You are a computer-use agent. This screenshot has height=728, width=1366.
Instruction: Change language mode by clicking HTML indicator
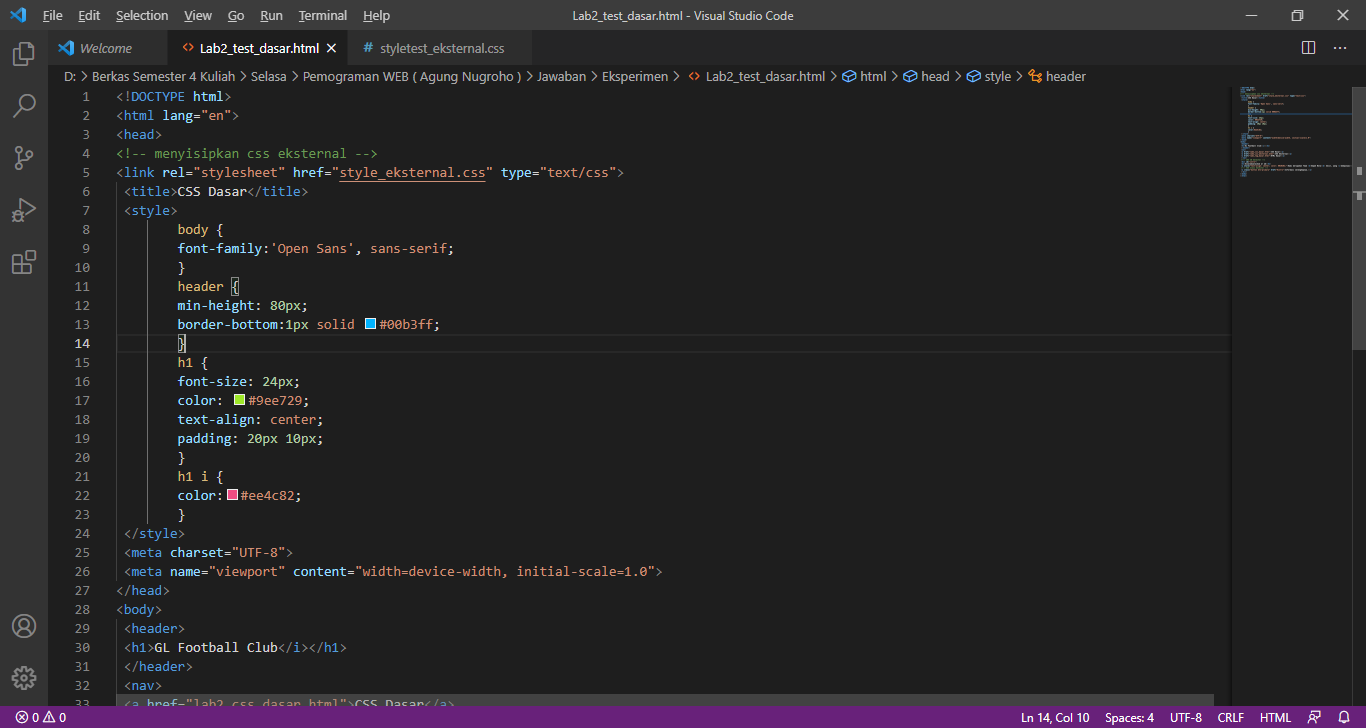(x=1275, y=717)
